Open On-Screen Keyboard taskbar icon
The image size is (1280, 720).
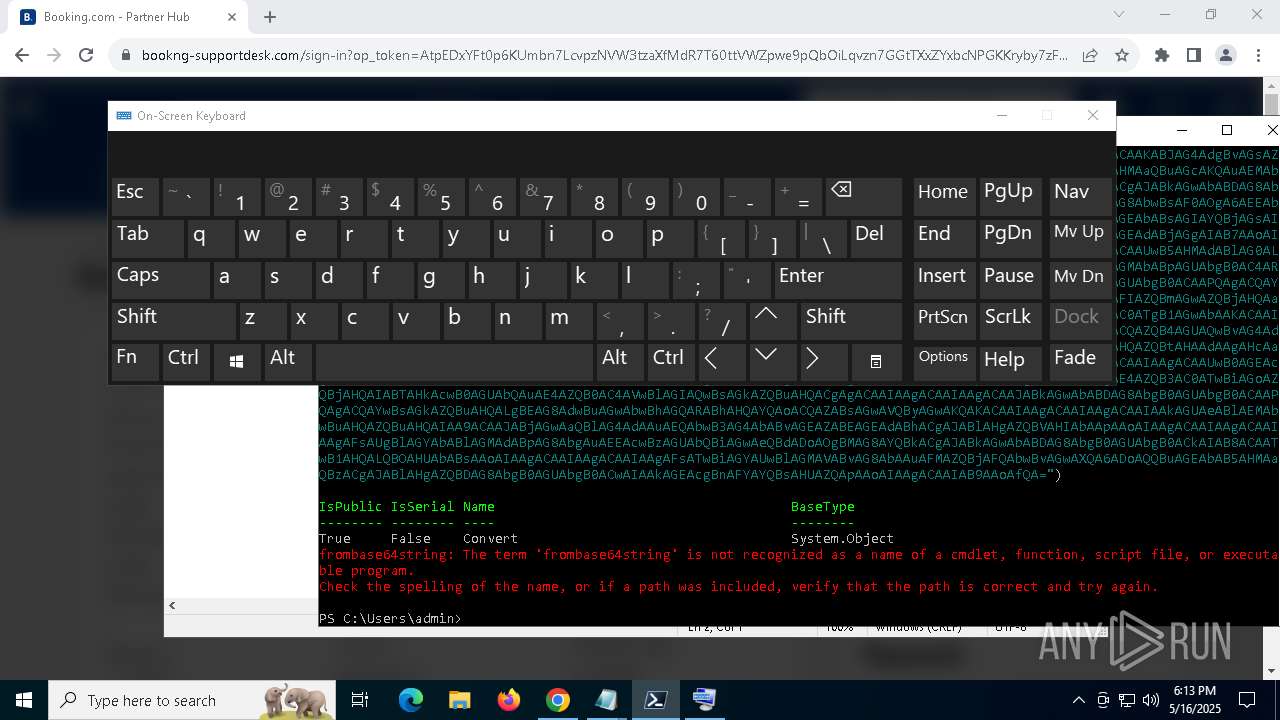(x=705, y=700)
